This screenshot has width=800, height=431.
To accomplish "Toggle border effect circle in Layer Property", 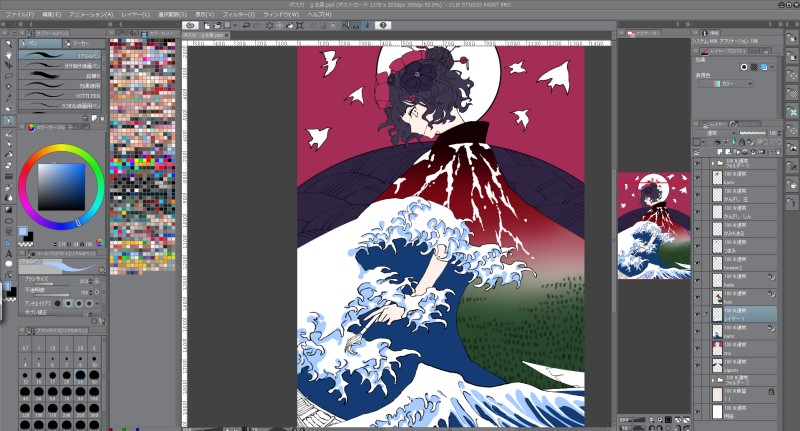I will point(744,67).
